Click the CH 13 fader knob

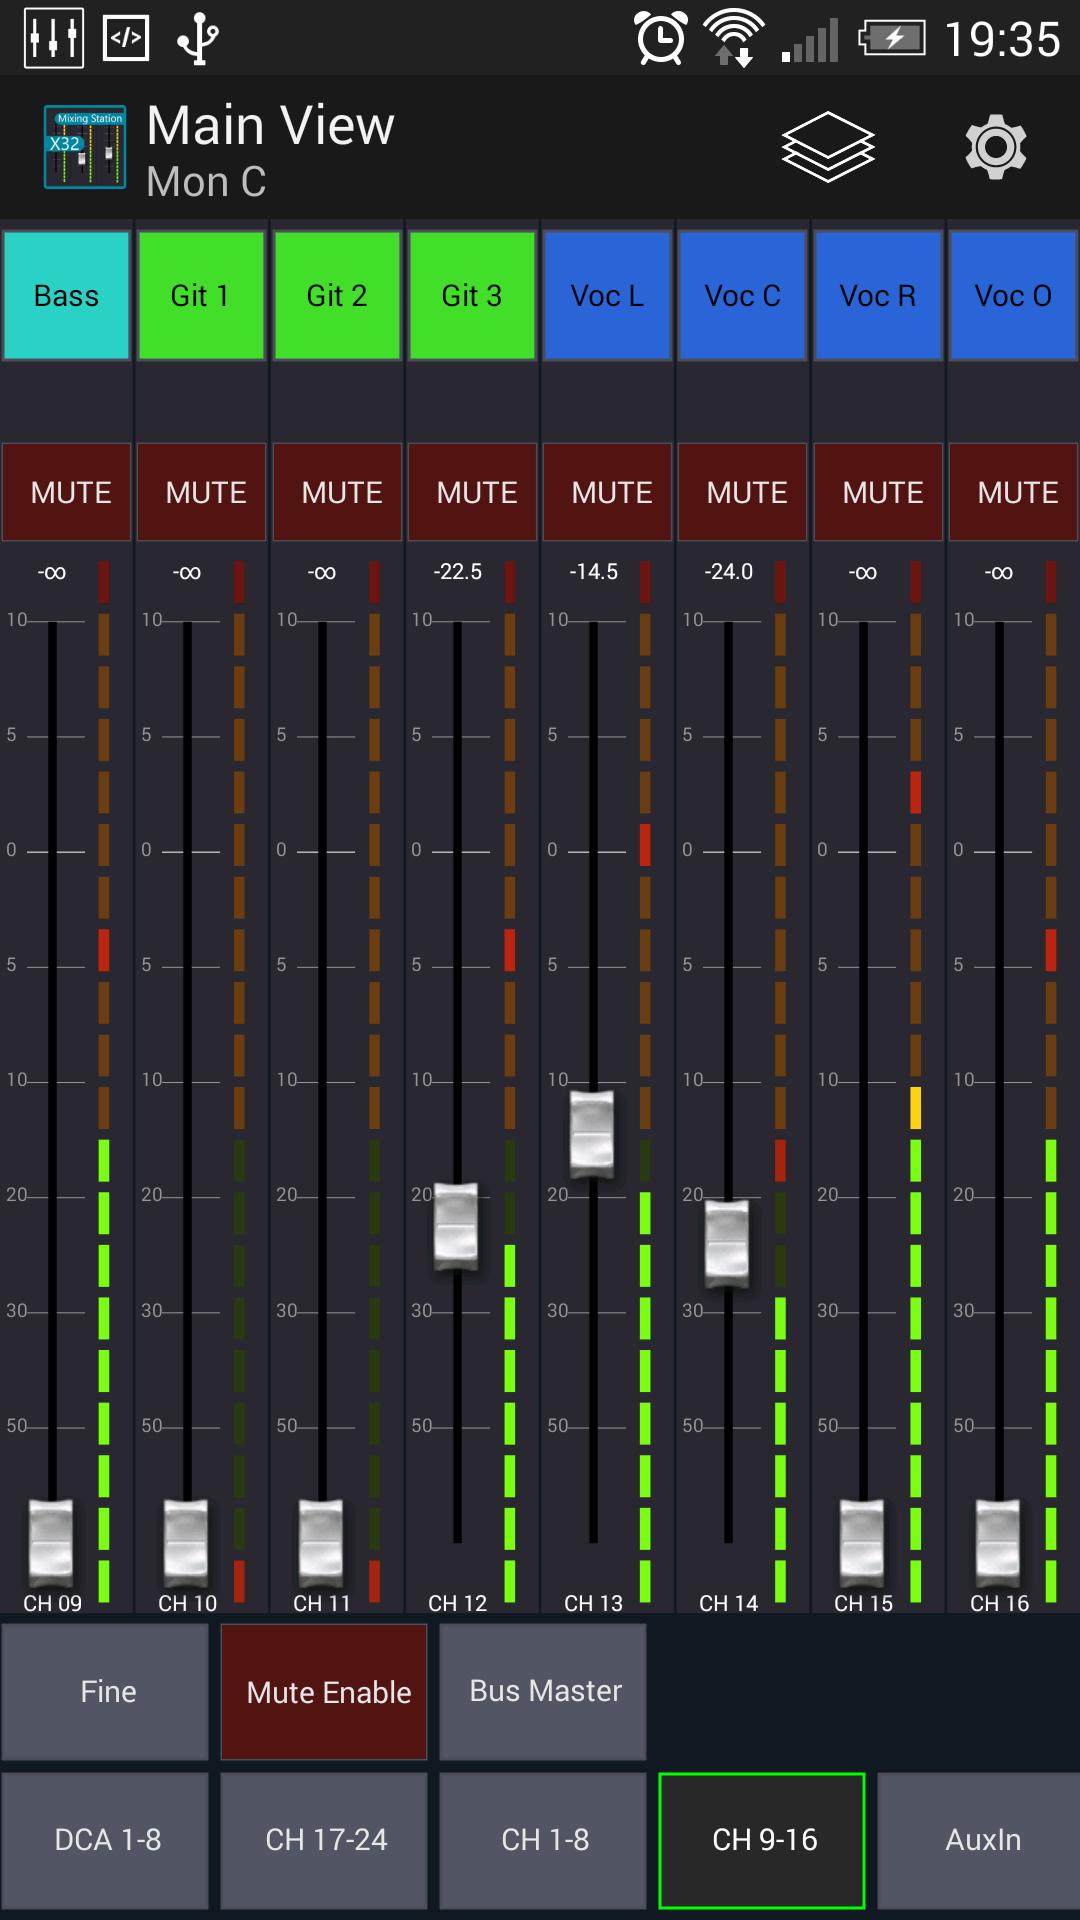592,1134
